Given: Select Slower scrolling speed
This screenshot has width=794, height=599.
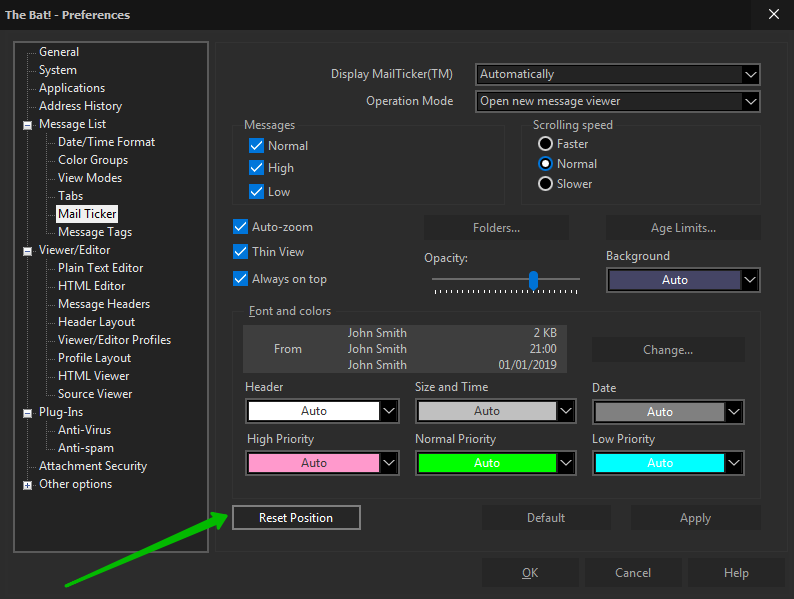Looking at the screenshot, I should (545, 183).
